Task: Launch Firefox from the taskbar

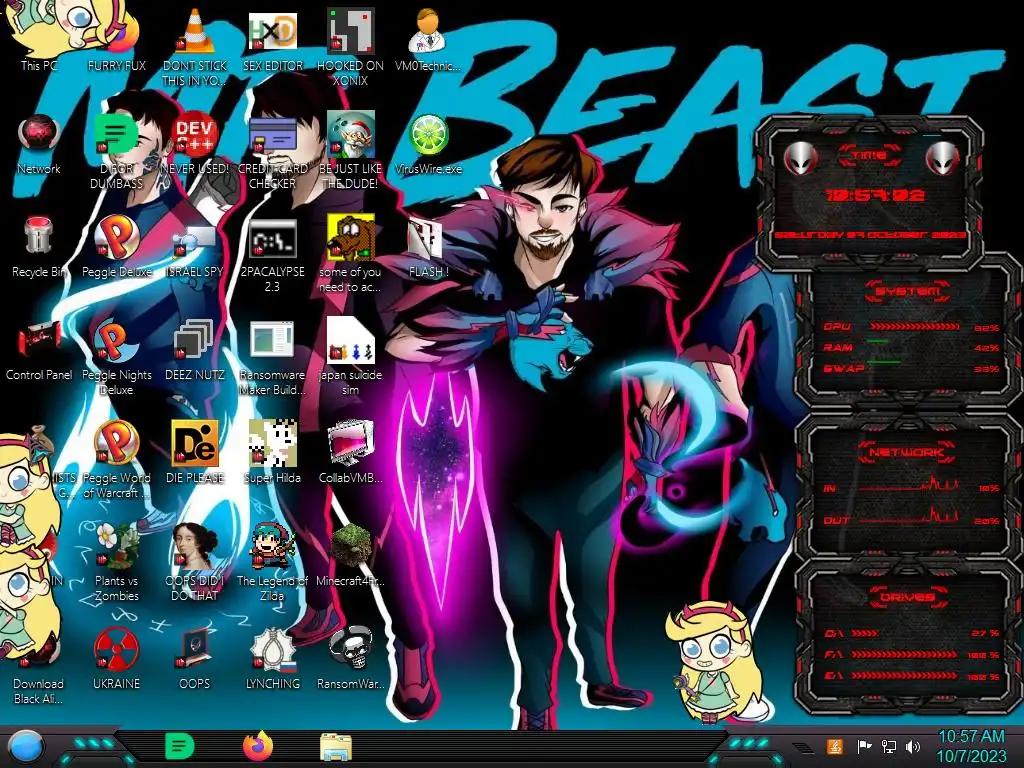Action: click(x=258, y=746)
